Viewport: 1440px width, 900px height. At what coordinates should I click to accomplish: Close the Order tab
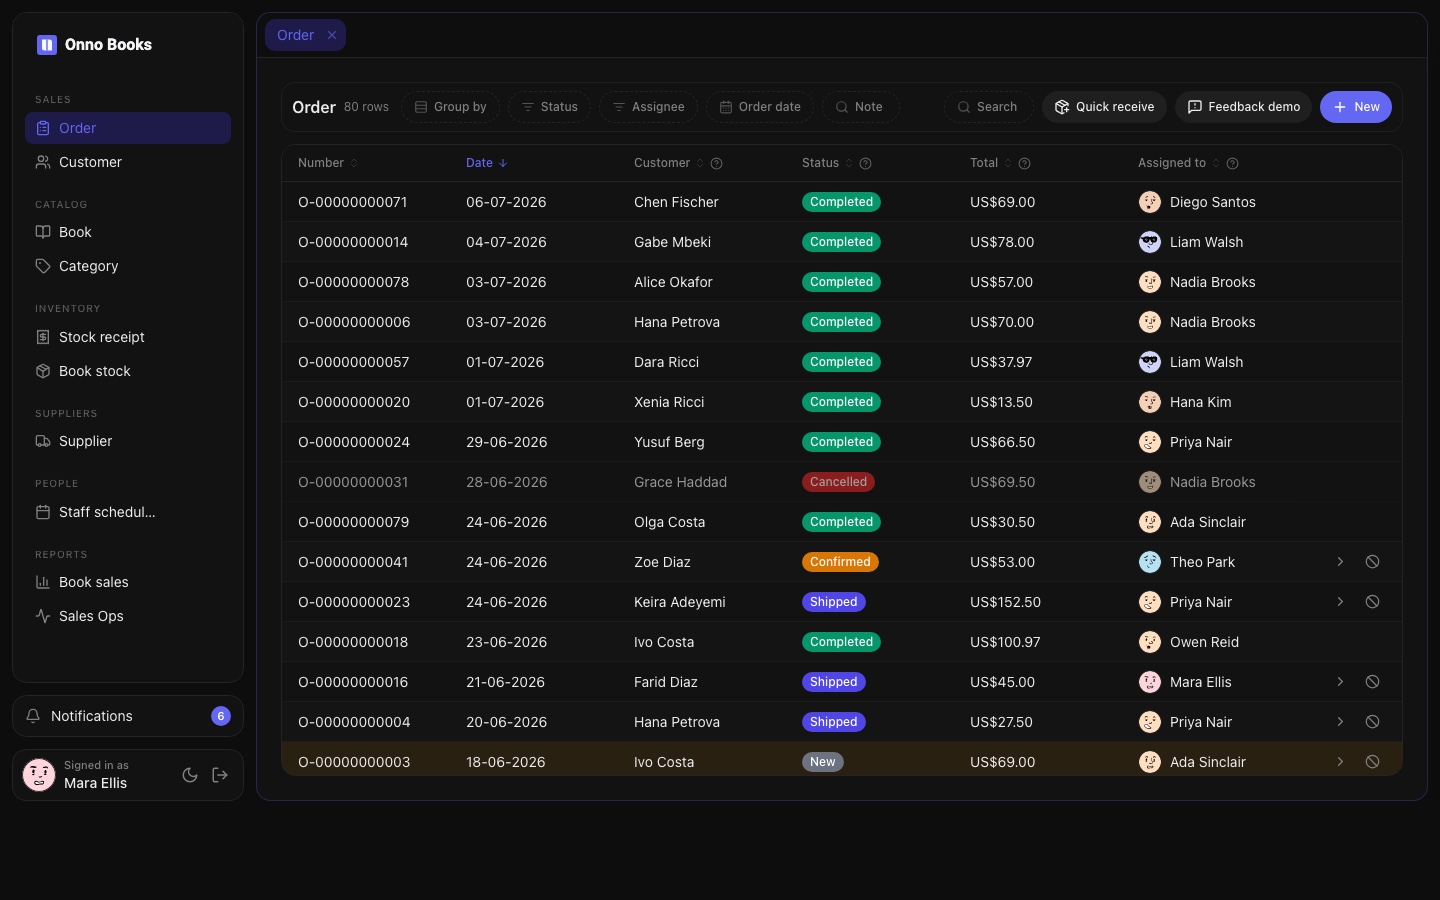(332, 35)
